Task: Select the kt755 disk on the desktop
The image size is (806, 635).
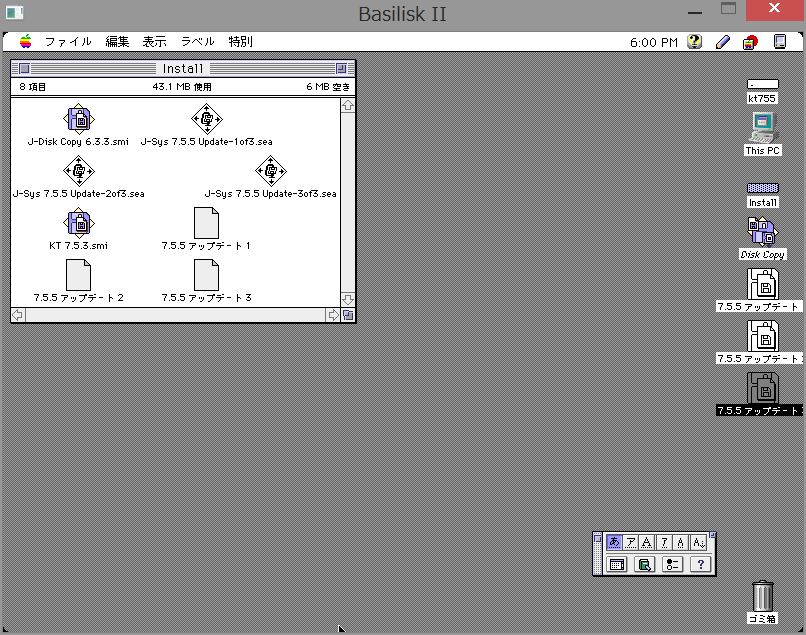Action: [x=762, y=84]
